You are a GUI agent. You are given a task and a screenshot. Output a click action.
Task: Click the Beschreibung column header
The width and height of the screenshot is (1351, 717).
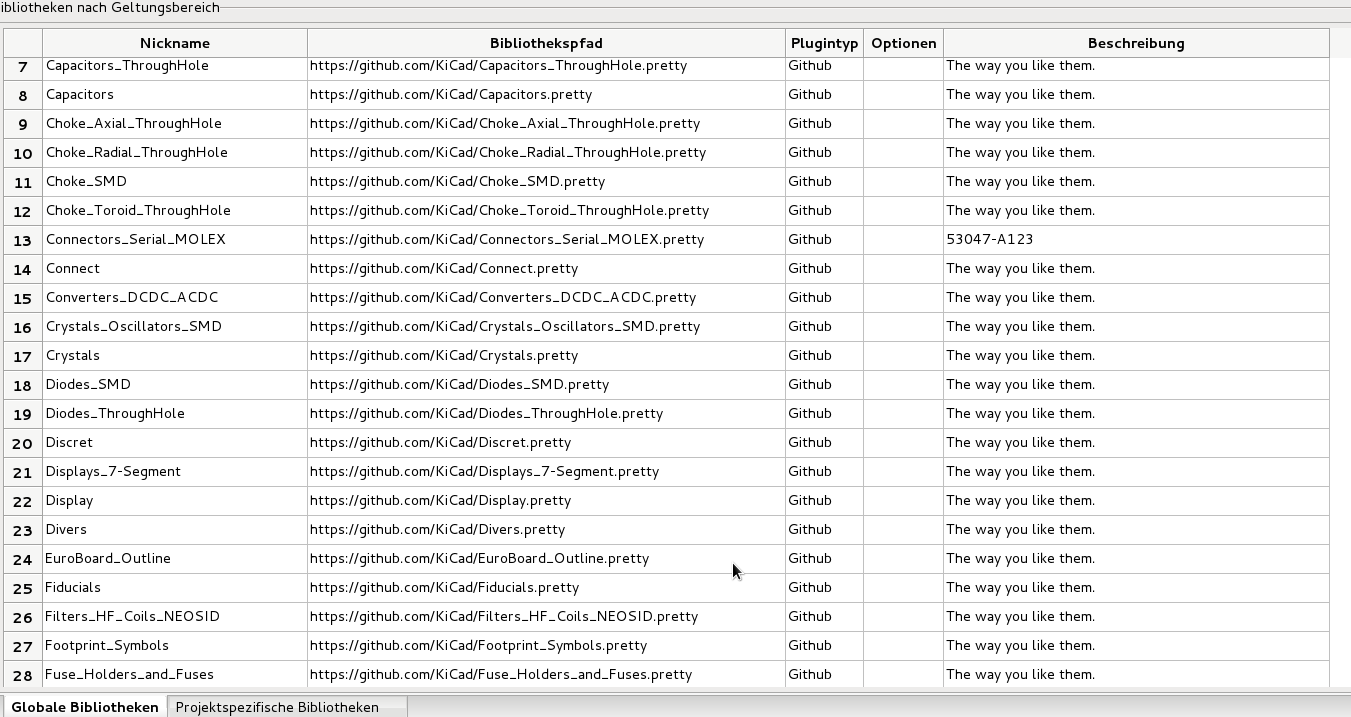[1136, 43]
